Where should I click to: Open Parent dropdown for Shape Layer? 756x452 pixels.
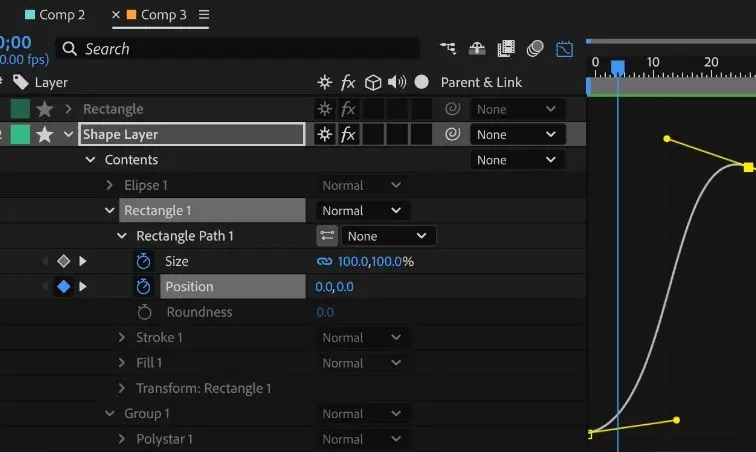[518, 134]
